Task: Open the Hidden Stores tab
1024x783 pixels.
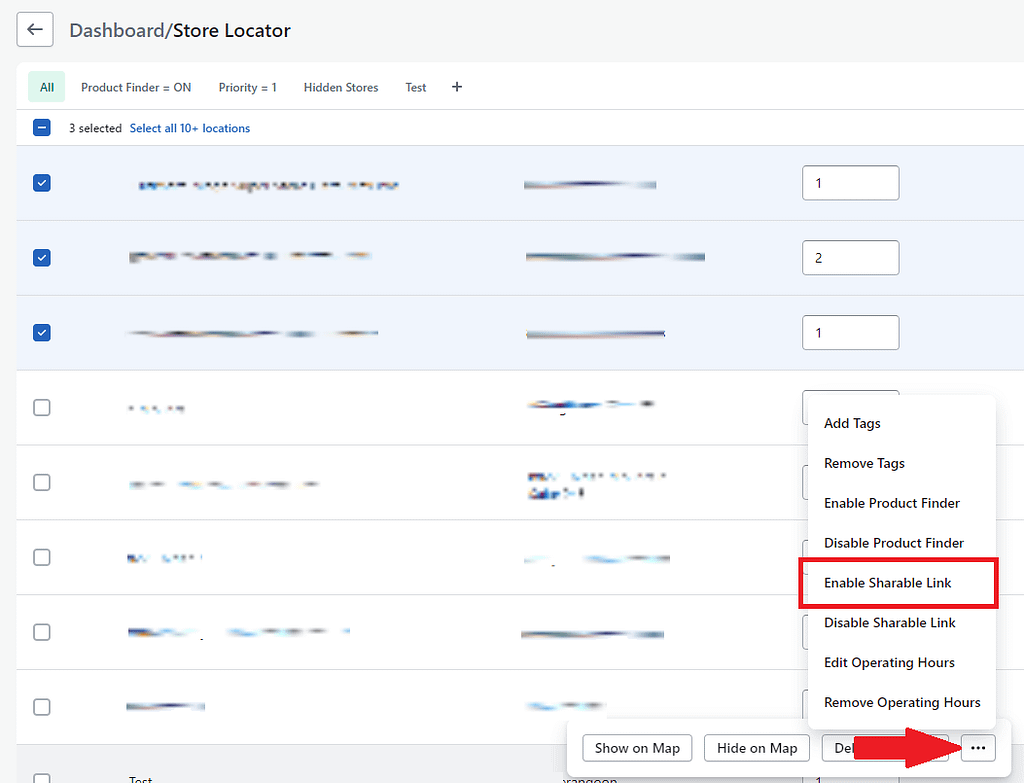Action: click(x=341, y=87)
